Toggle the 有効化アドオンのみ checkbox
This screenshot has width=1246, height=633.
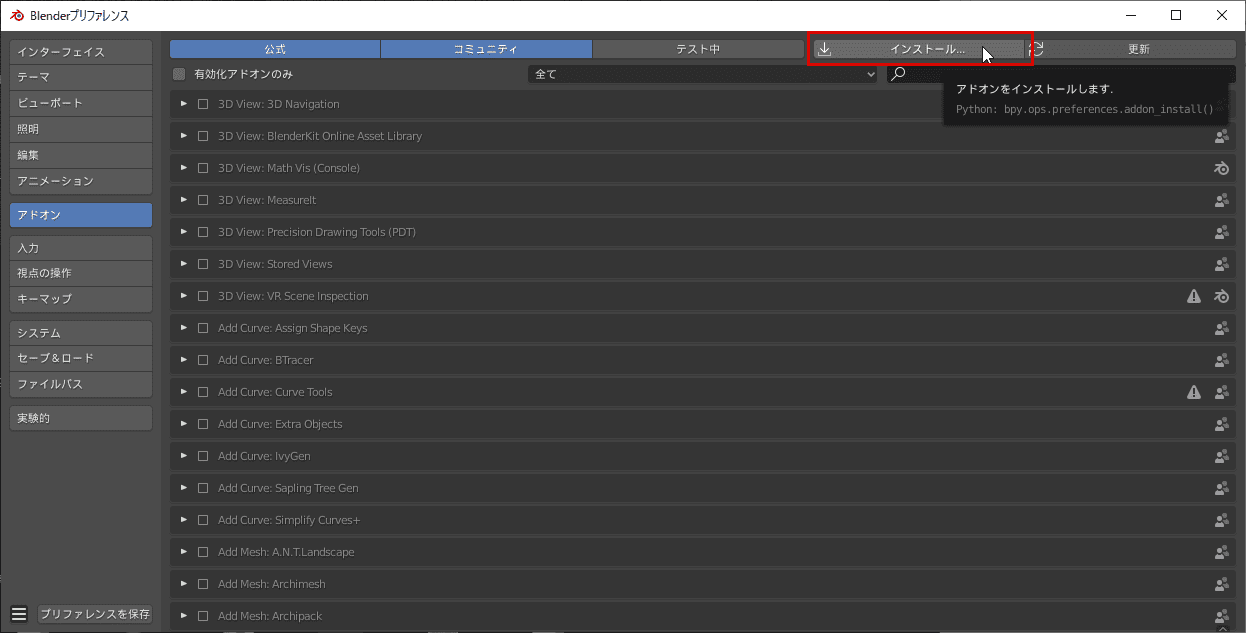point(179,74)
